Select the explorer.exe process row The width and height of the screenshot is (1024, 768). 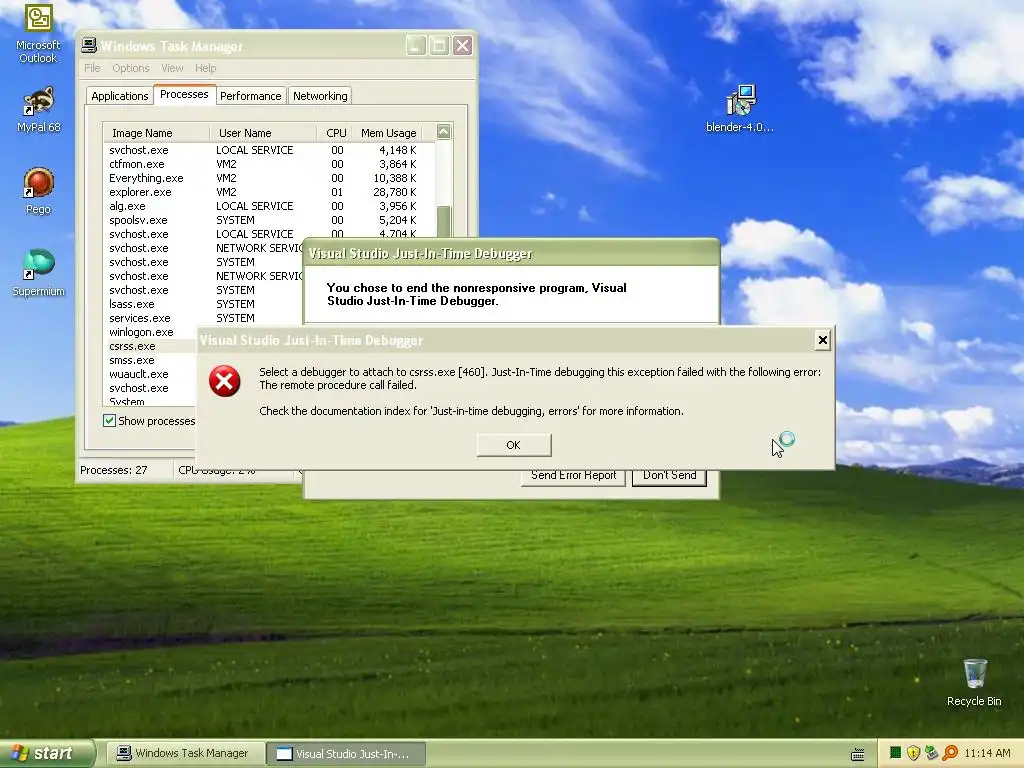(x=268, y=192)
